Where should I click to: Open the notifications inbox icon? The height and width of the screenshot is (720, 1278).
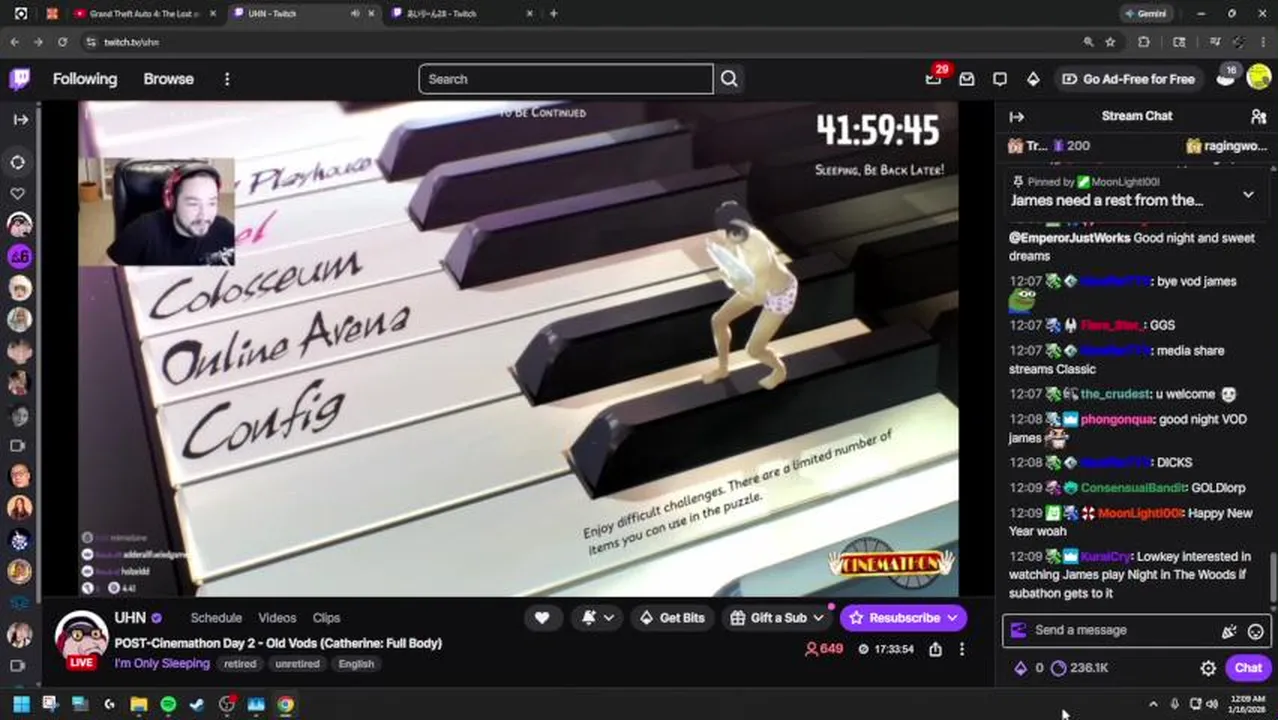click(967, 79)
